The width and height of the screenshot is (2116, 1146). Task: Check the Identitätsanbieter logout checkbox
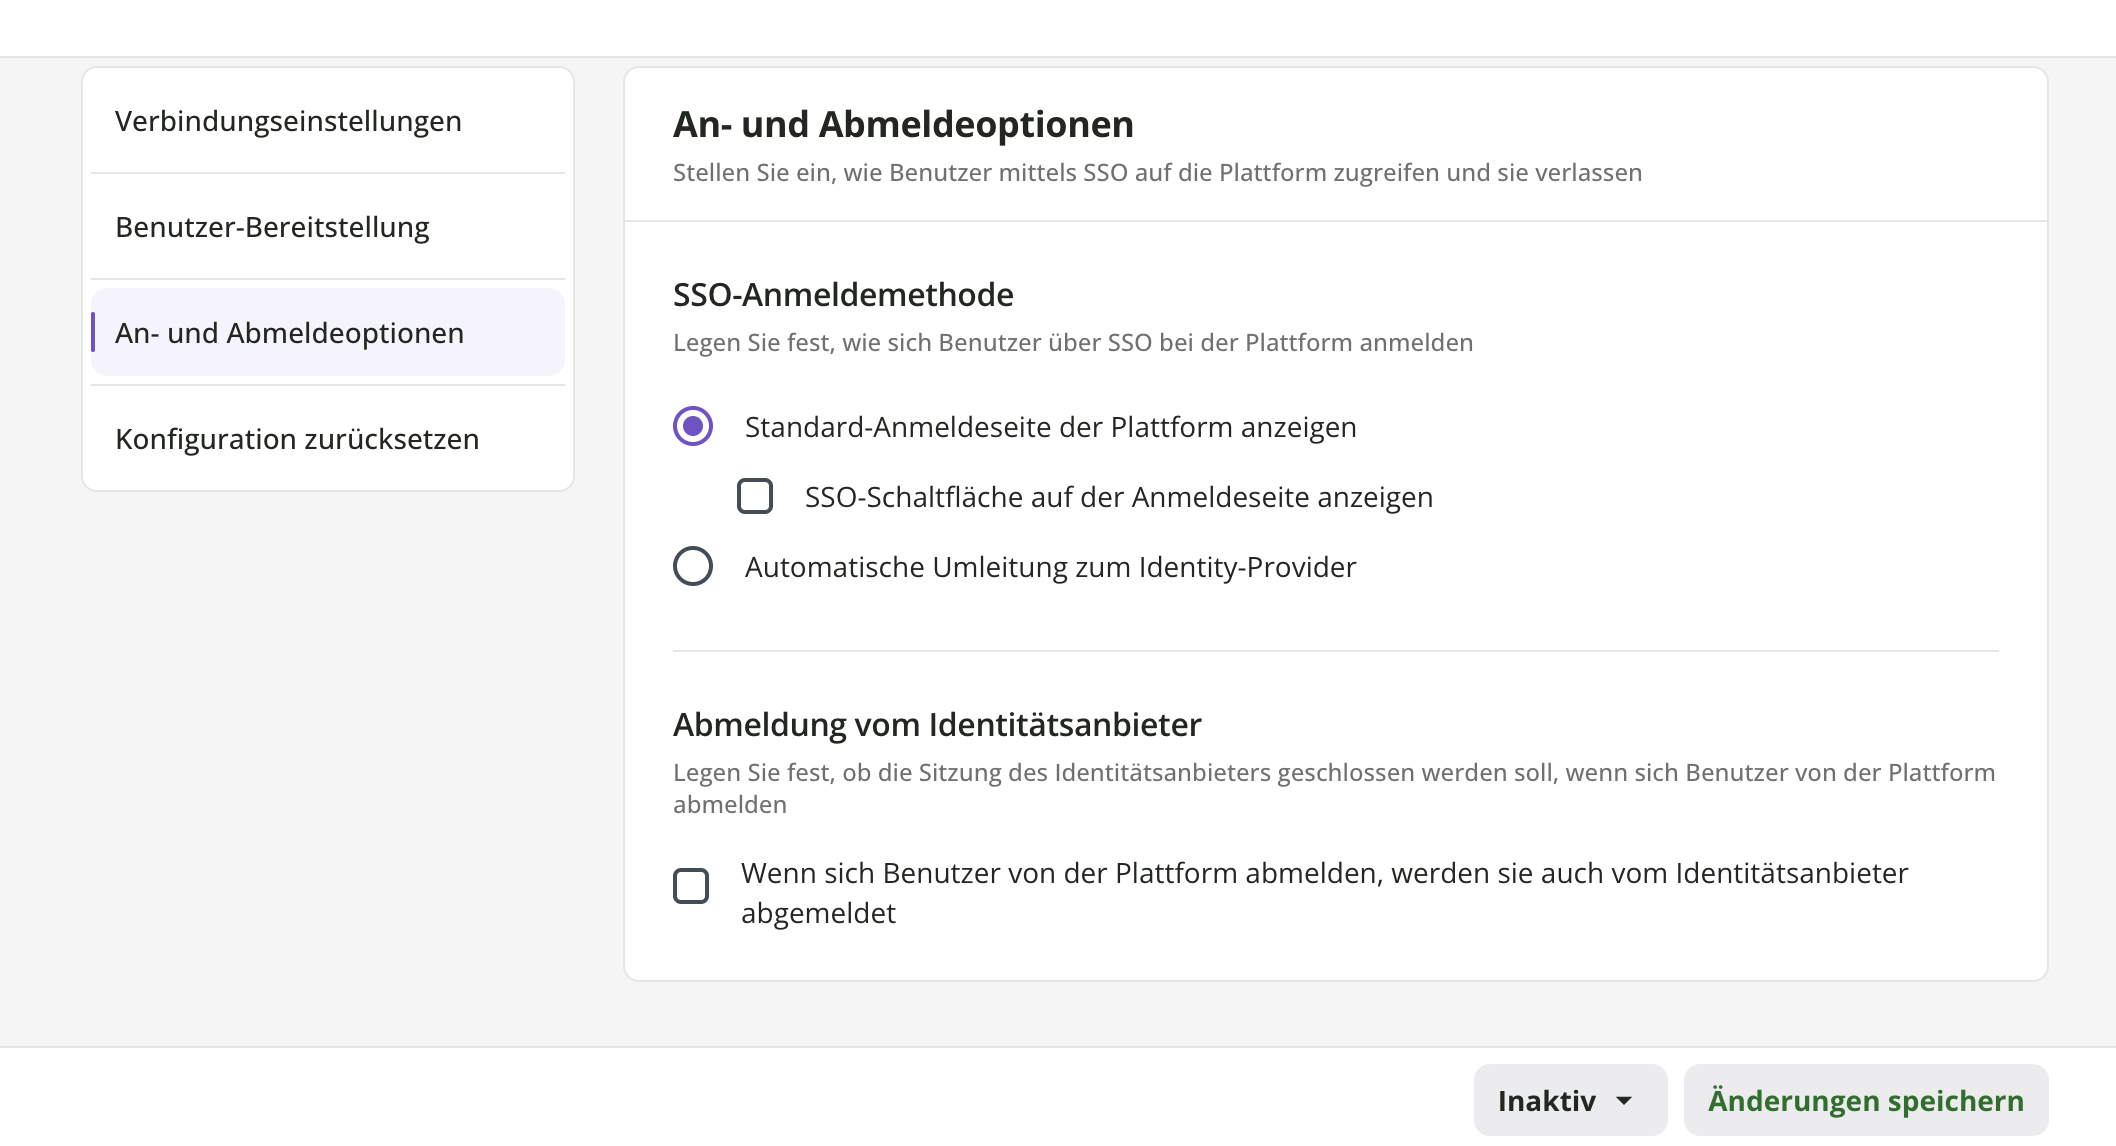(x=691, y=886)
